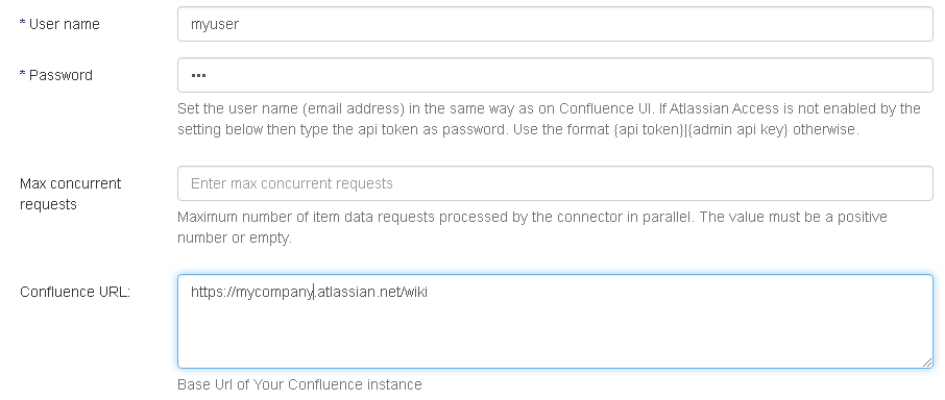This screenshot has height=400, width=945.
Task: Click the red asterisk beside Password
Action: pos(20,75)
